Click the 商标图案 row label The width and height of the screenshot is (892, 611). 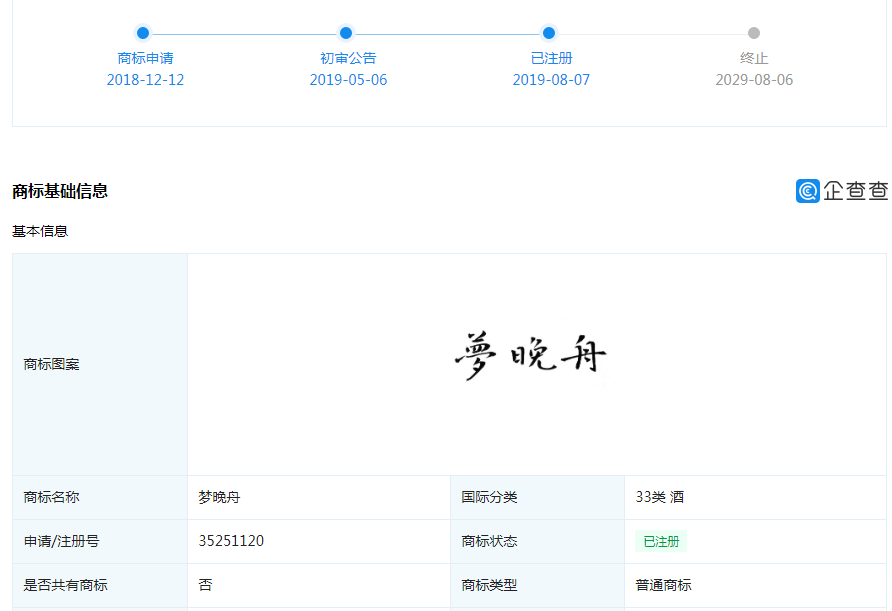[x=51, y=364]
